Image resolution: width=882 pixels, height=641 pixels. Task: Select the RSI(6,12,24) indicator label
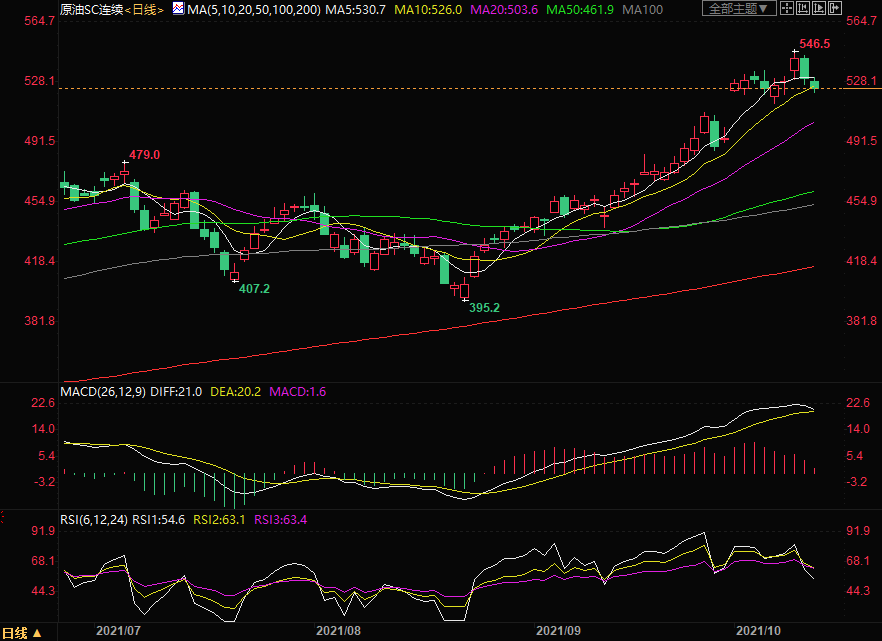coord(95,520)
